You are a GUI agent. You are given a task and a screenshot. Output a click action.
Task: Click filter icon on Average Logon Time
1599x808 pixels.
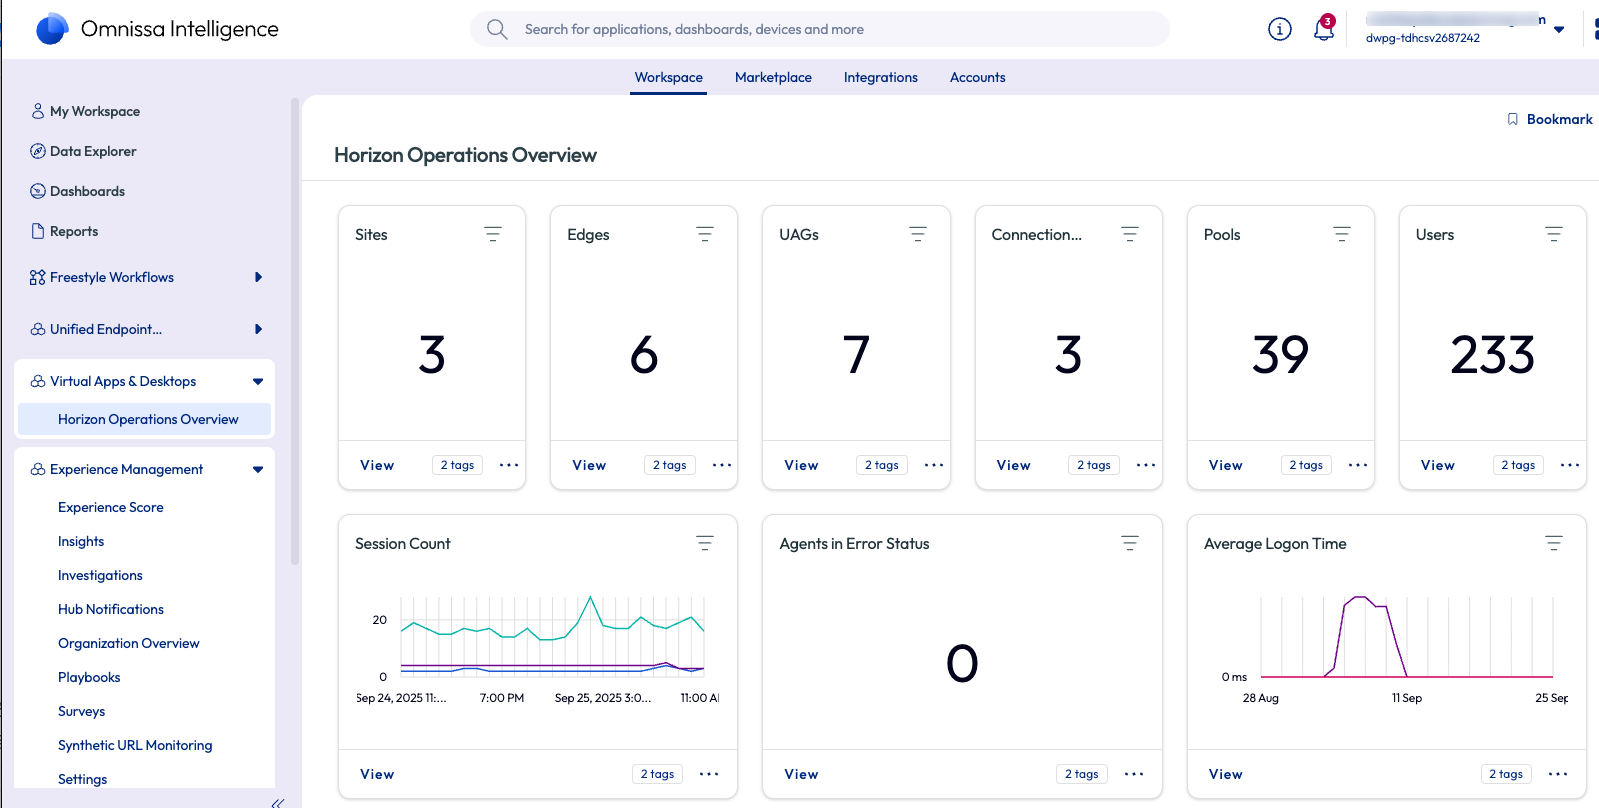[x=1553, y=543]
